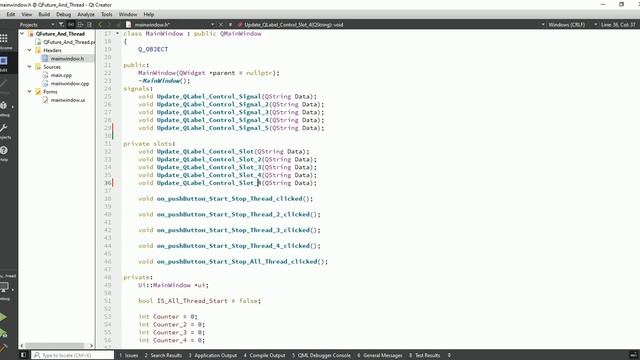640x360 pixels.
Task: Open the Tools menu
Action: [107, 14]
